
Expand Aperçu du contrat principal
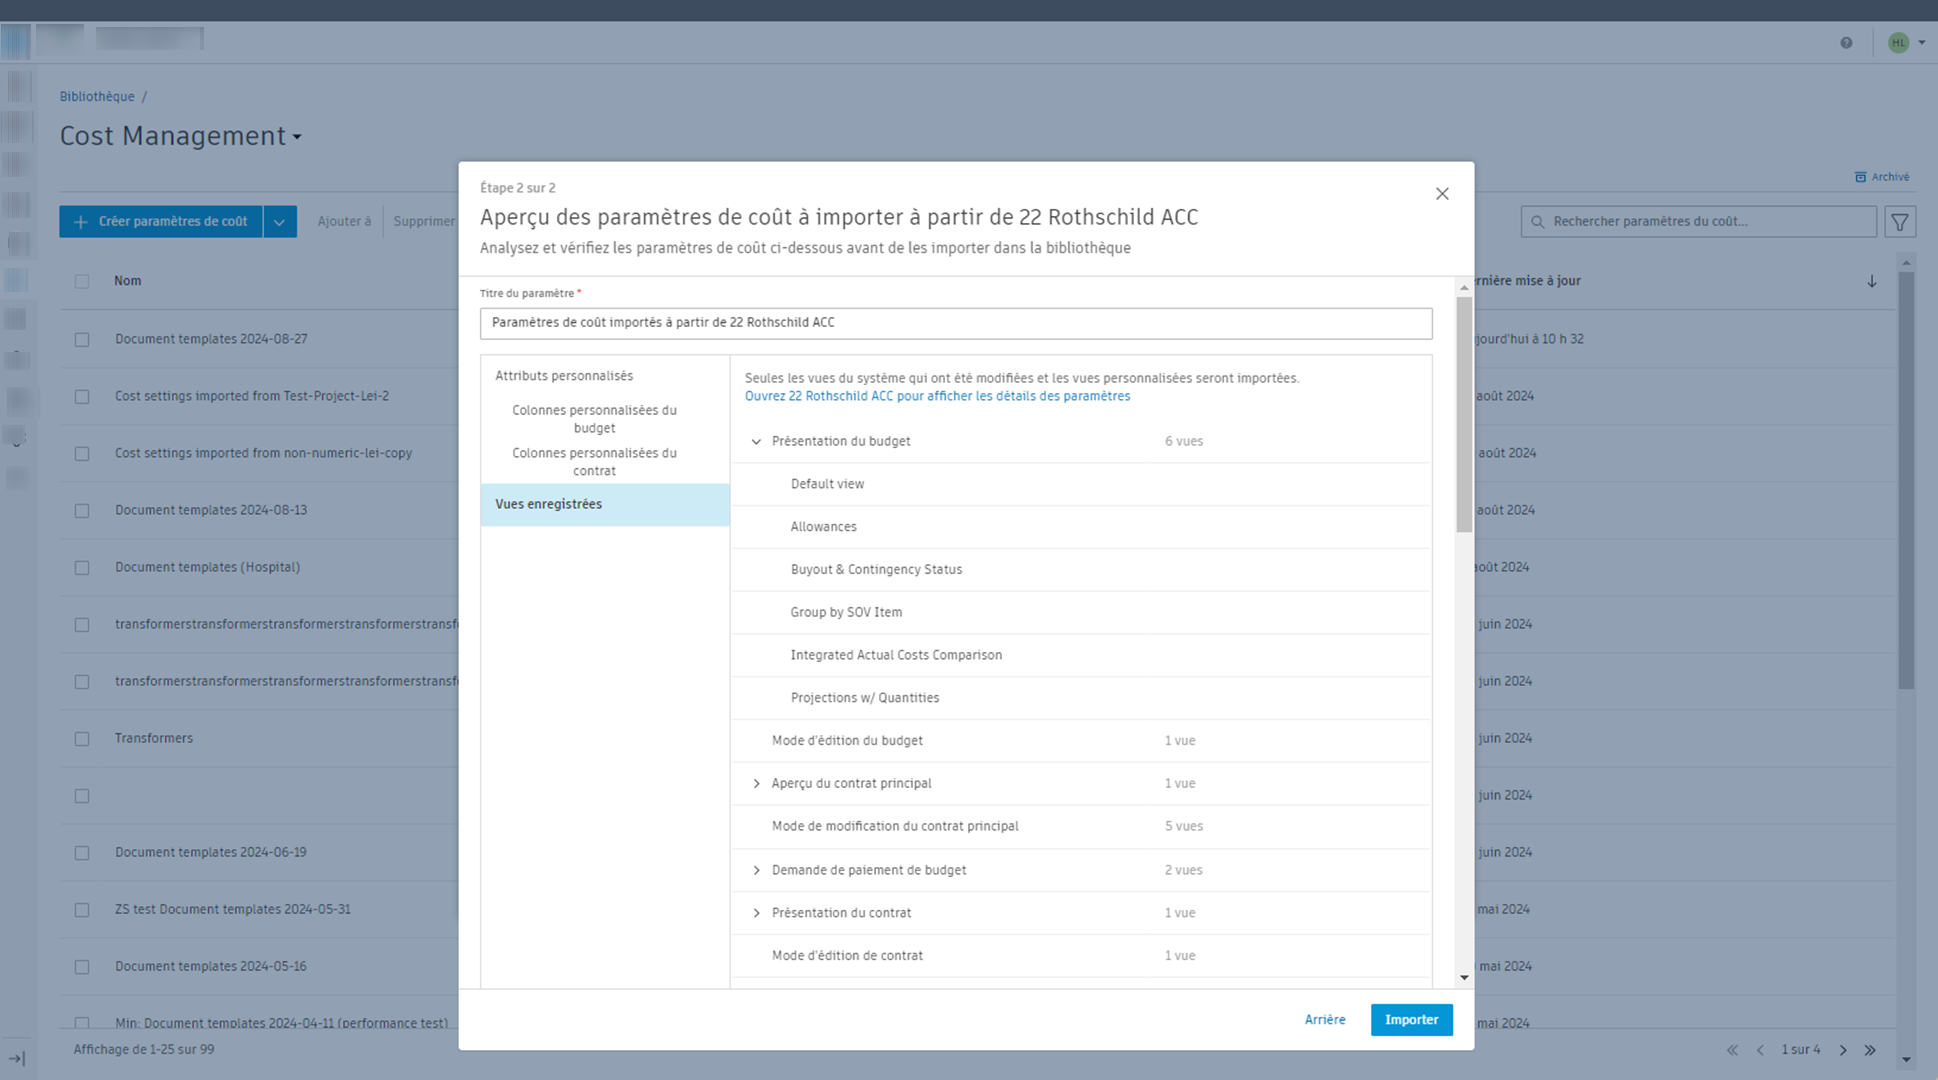(x=756, y=784)
